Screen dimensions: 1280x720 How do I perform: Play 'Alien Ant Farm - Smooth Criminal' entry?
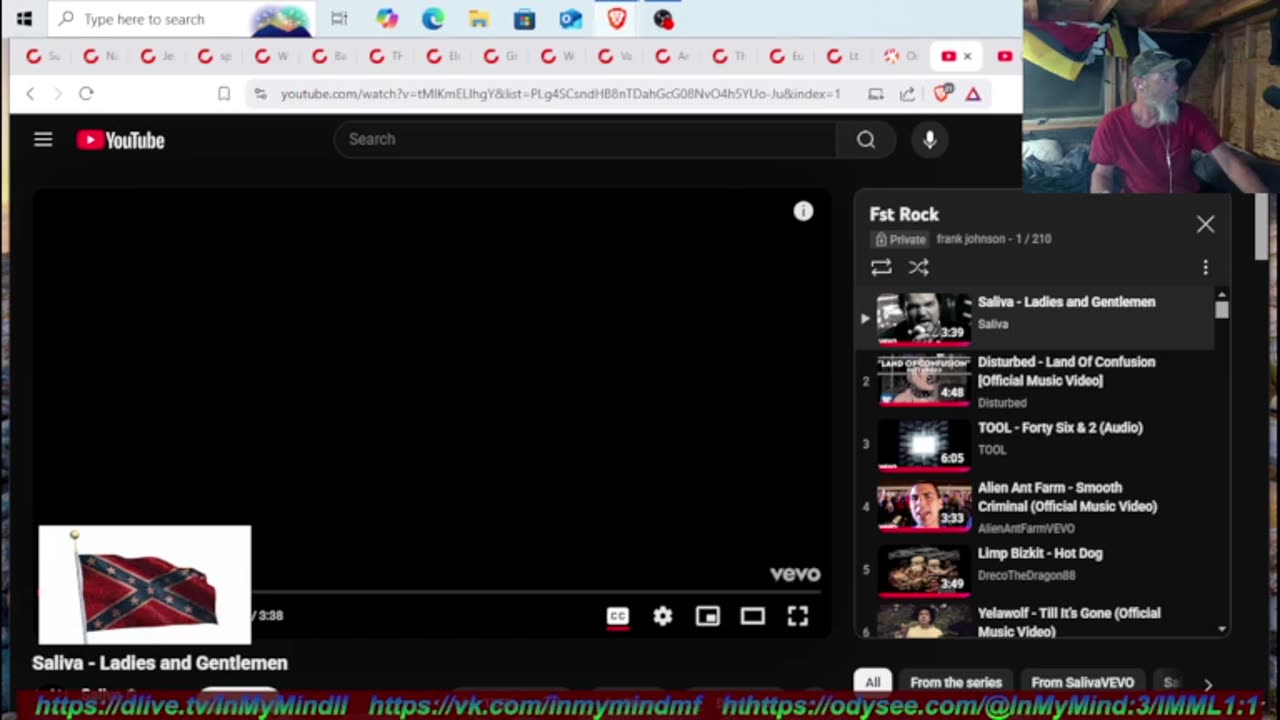[1036, 507]
